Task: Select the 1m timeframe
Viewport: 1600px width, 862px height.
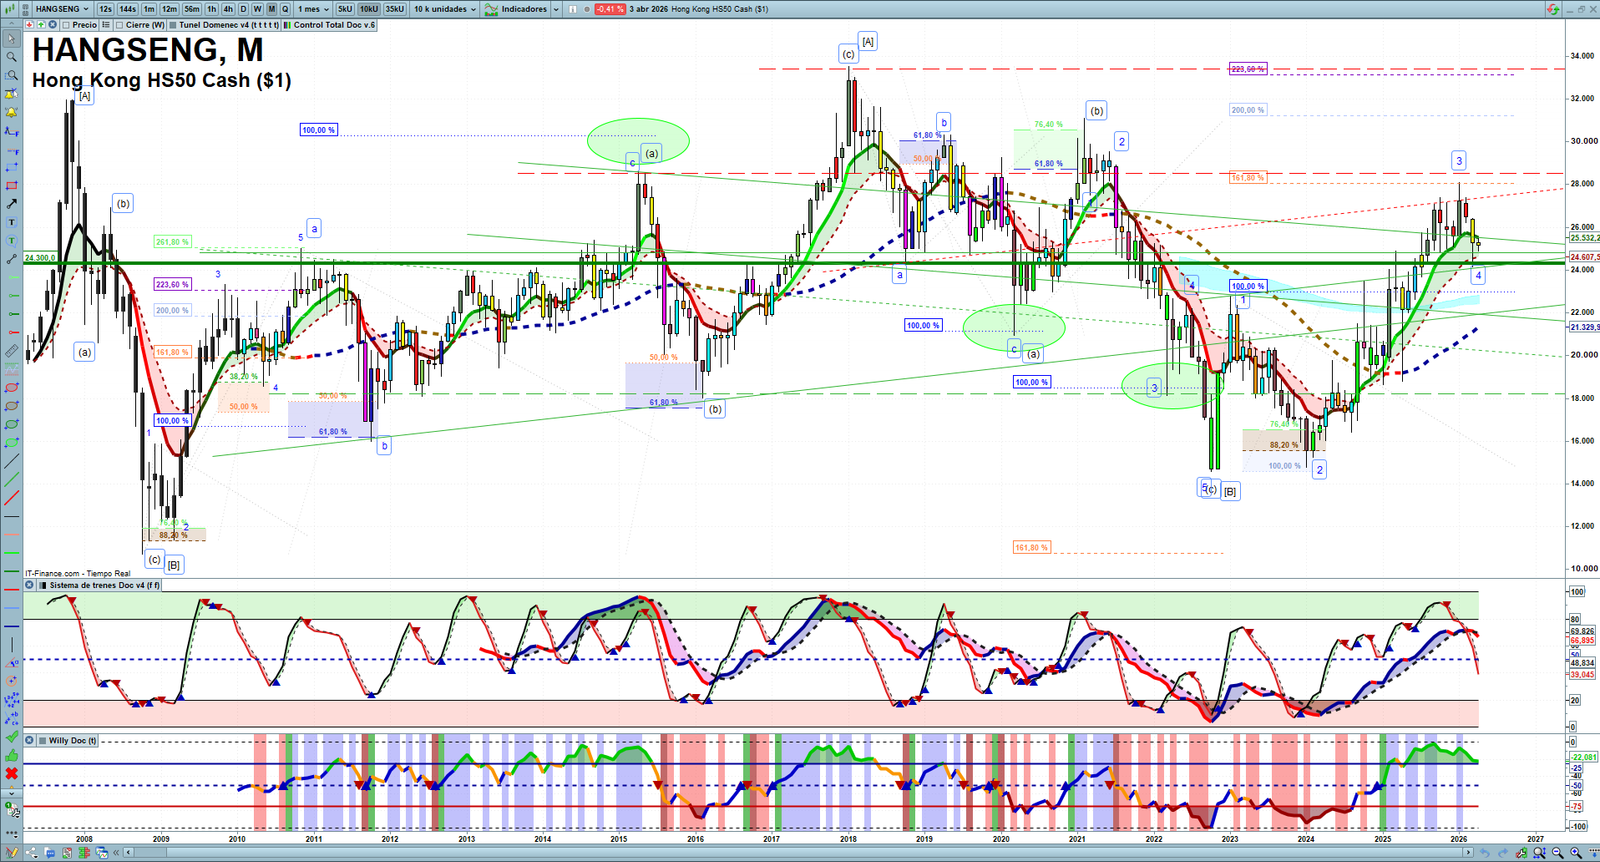Action: pos(149,9)
